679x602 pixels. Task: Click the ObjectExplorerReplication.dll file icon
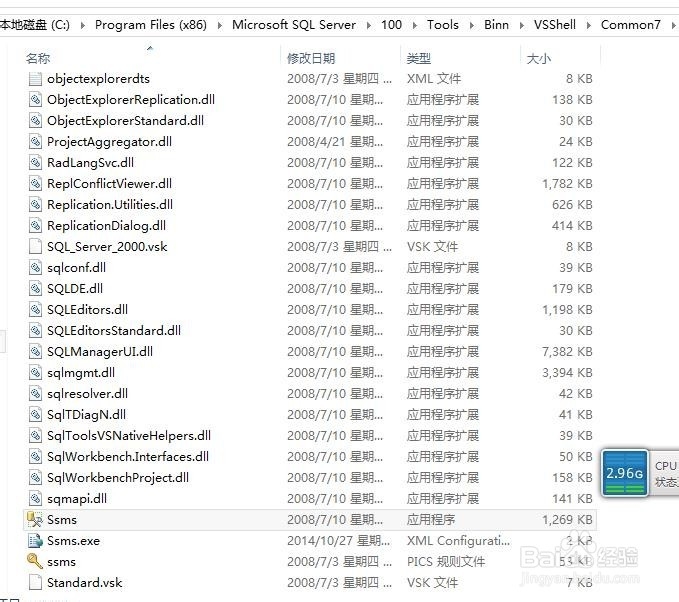(x=35, y=100)
